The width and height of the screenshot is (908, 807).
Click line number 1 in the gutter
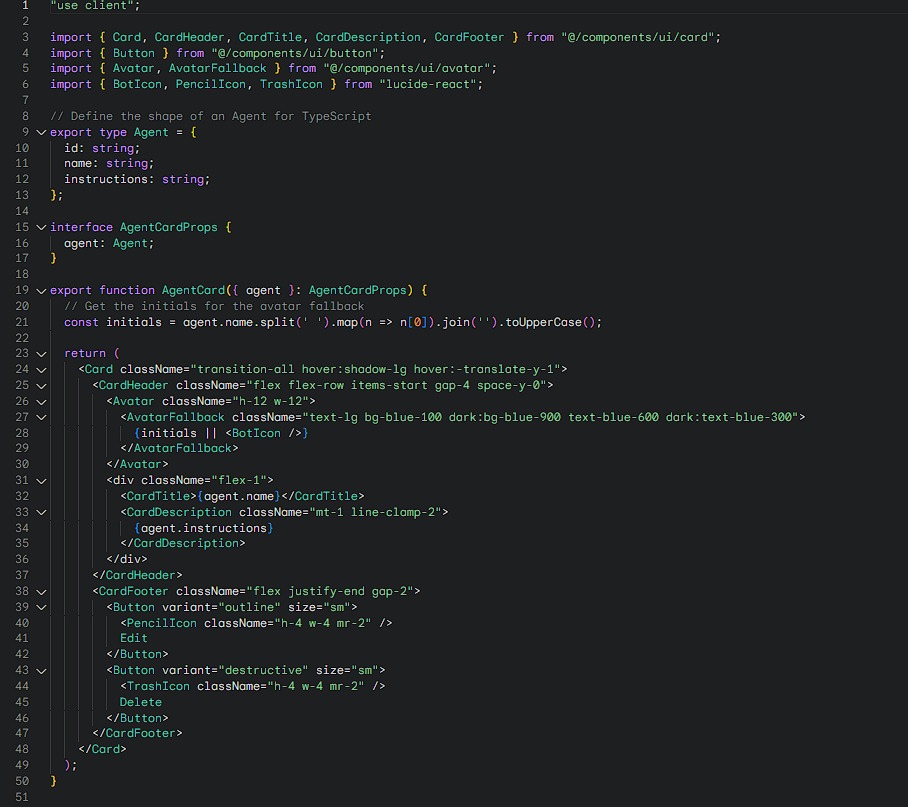pos(25,5)
